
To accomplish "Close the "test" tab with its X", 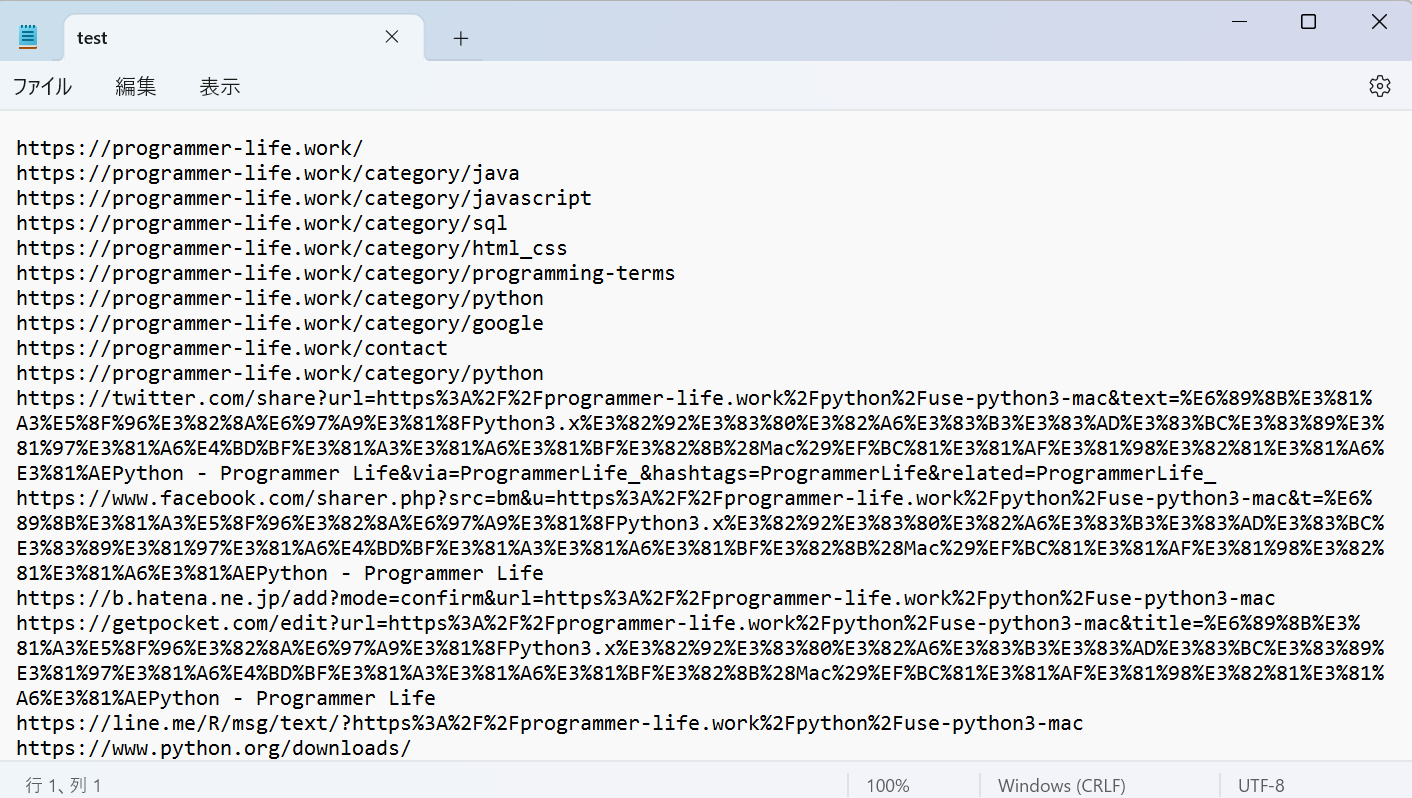I will [392, 37].
